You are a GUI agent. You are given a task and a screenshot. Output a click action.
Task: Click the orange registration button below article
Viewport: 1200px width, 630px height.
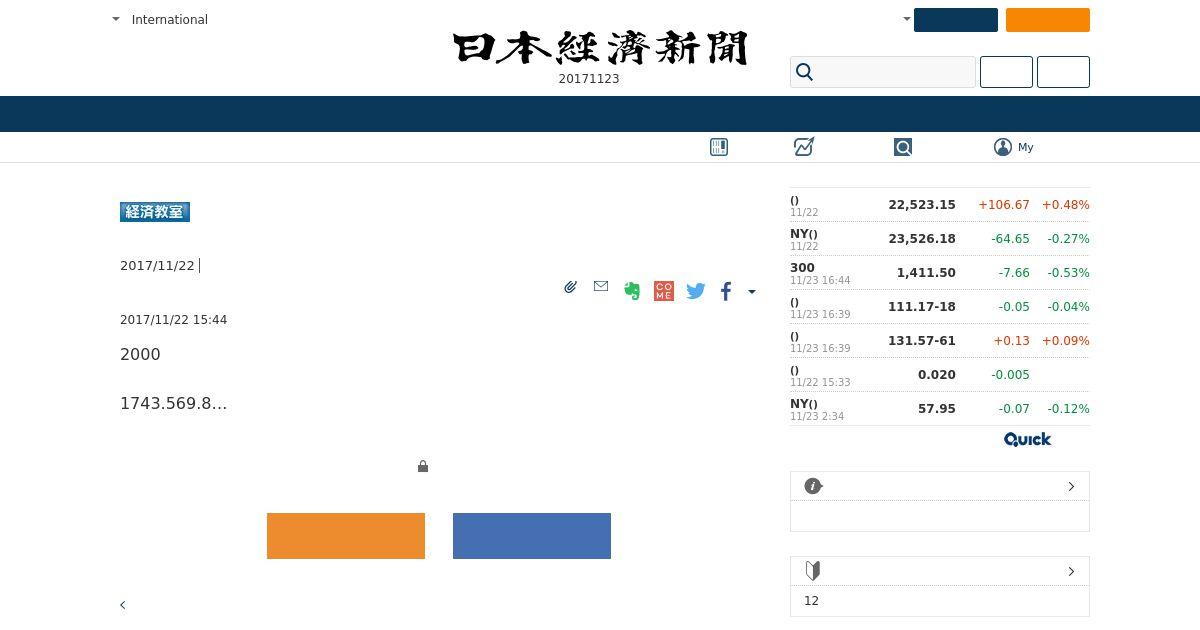click(x=346, y=536)
